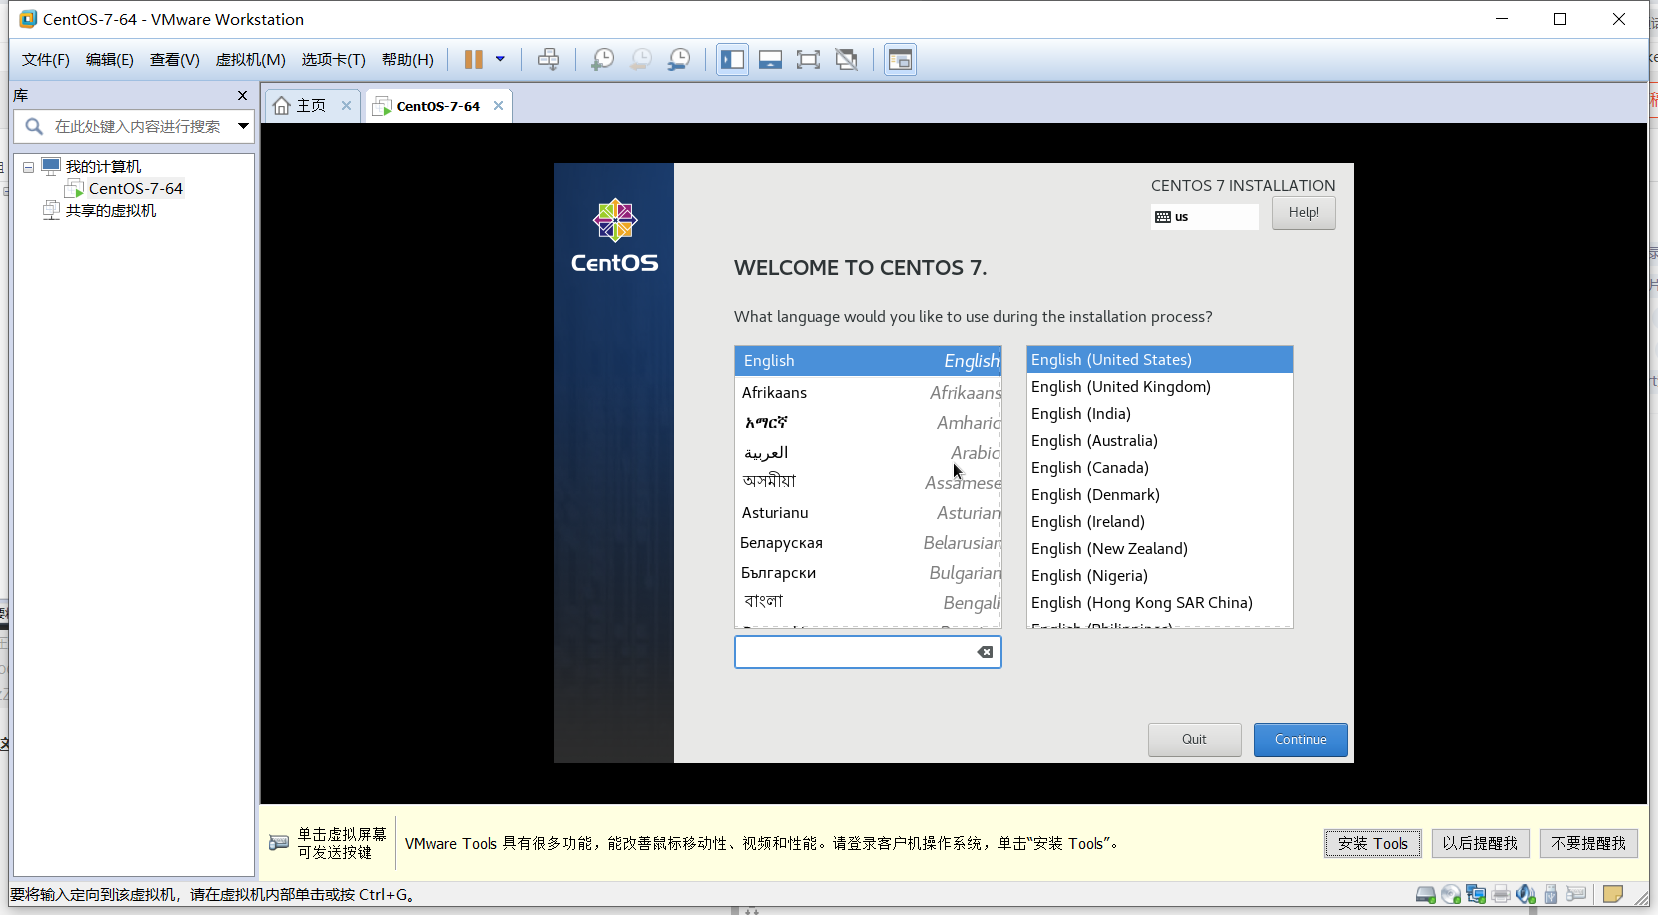The image size is (1658, 915).
Task: Select English in the language list
Action: pyautogui.click(x=868, y=361)
